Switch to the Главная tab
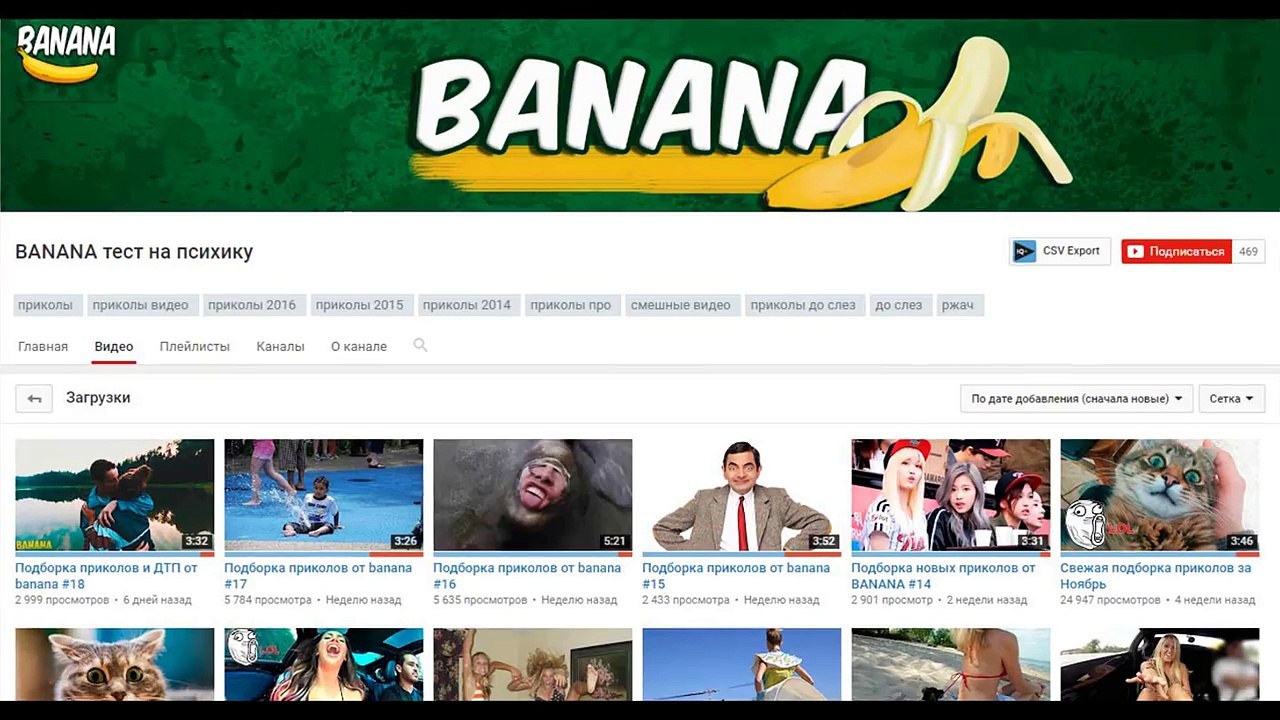 (43, 347)
